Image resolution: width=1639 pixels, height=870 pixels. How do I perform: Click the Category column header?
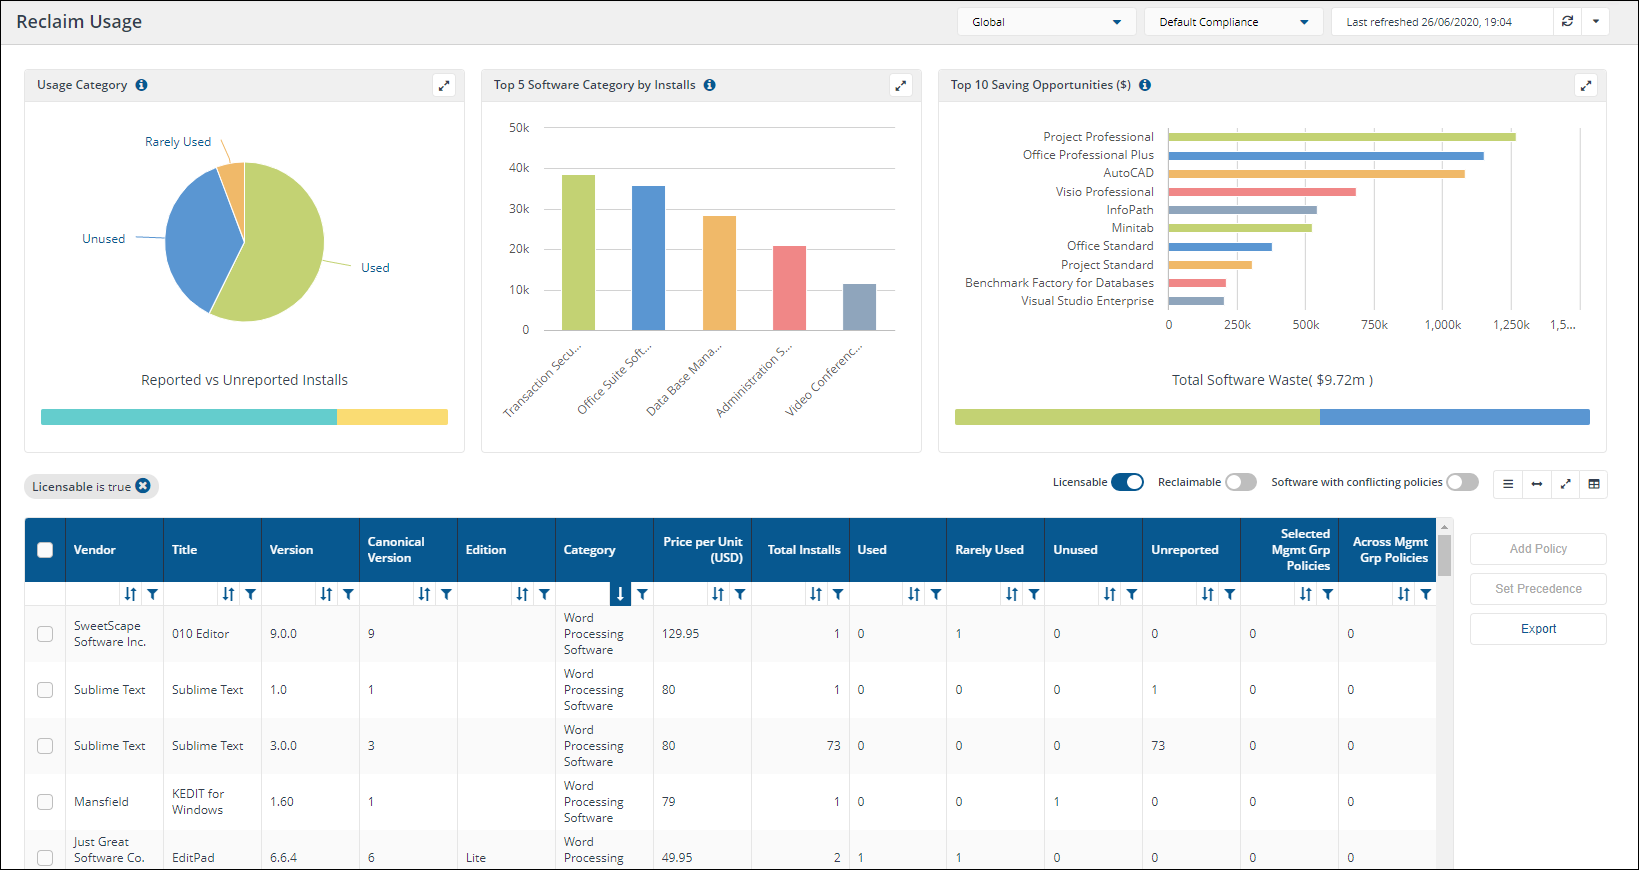coord(590,550)
